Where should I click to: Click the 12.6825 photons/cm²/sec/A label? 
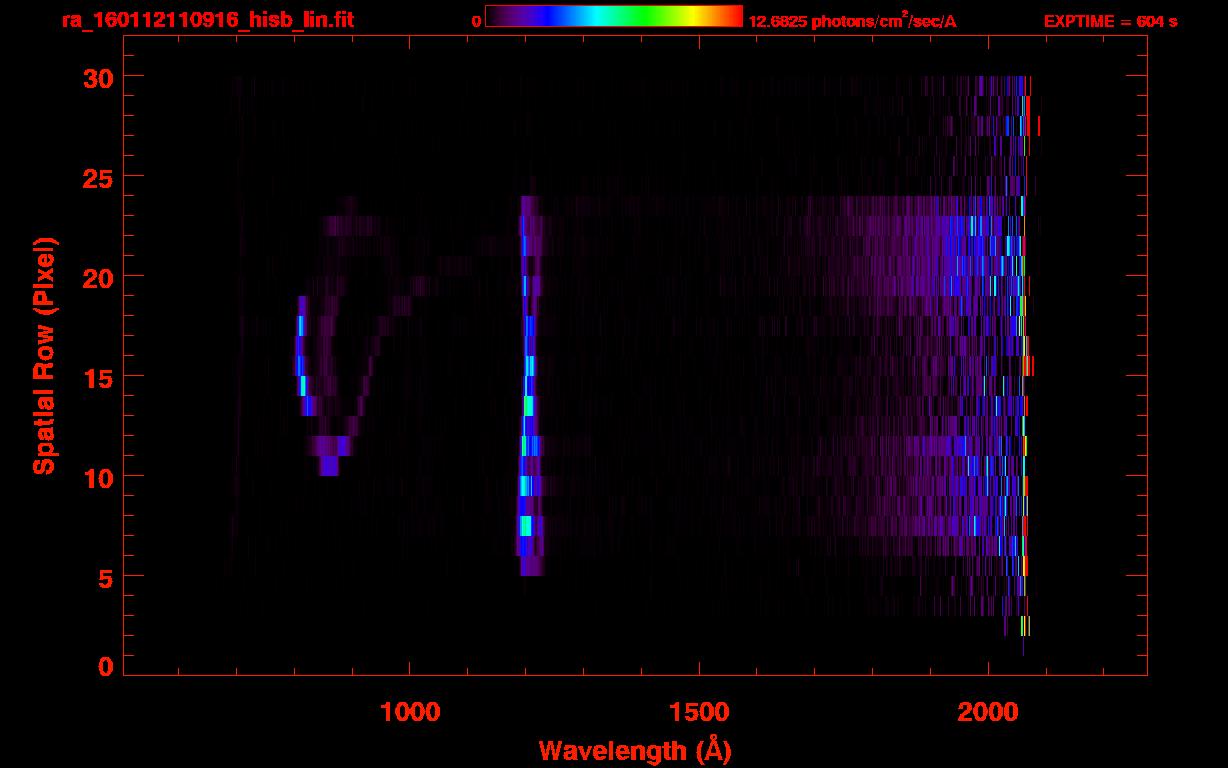[x=852, y=21]
